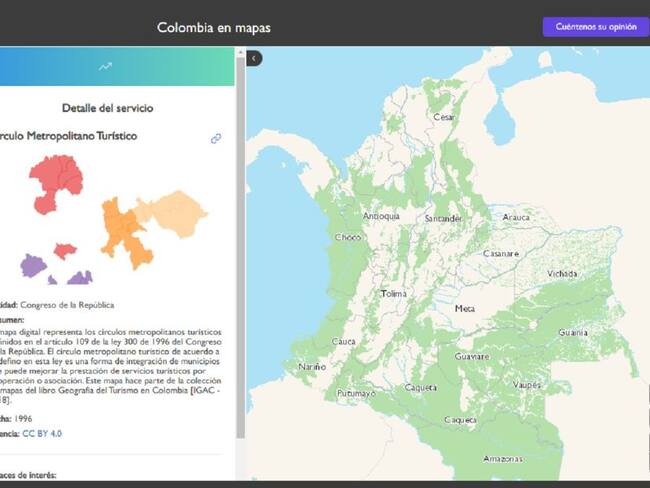Image resolution: width=650 pixels, height=488 pixels.
Task: Copy link with the chain icon
Action: pos(216,139)
